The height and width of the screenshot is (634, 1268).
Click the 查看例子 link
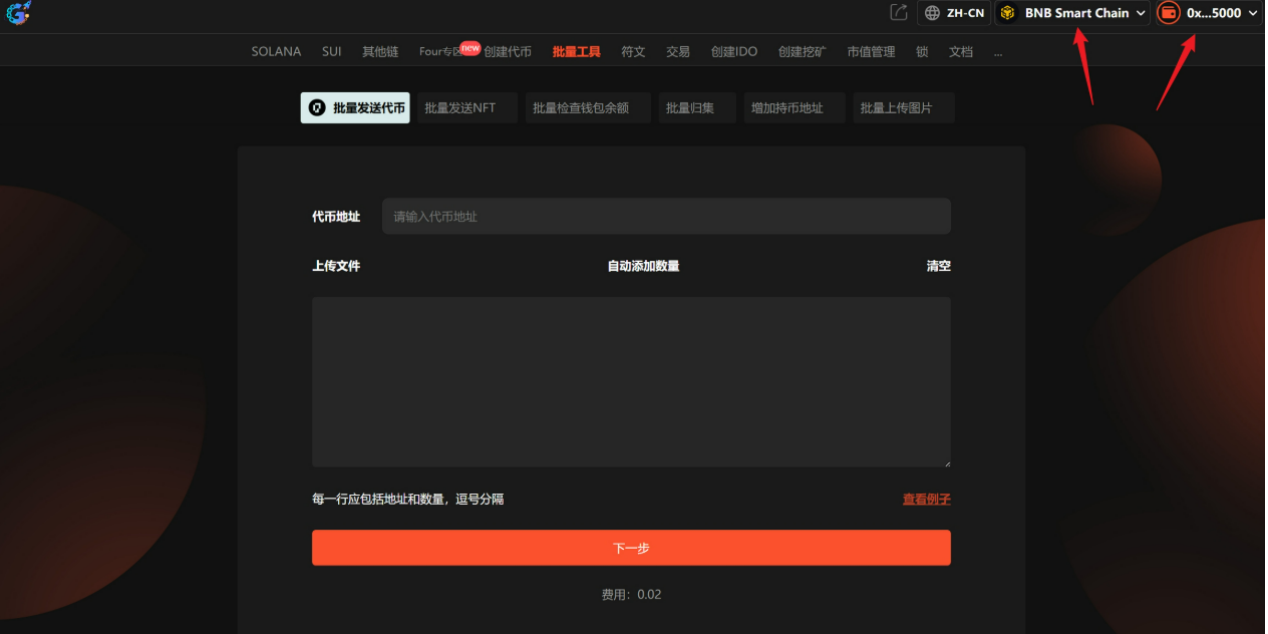point(926,499)
